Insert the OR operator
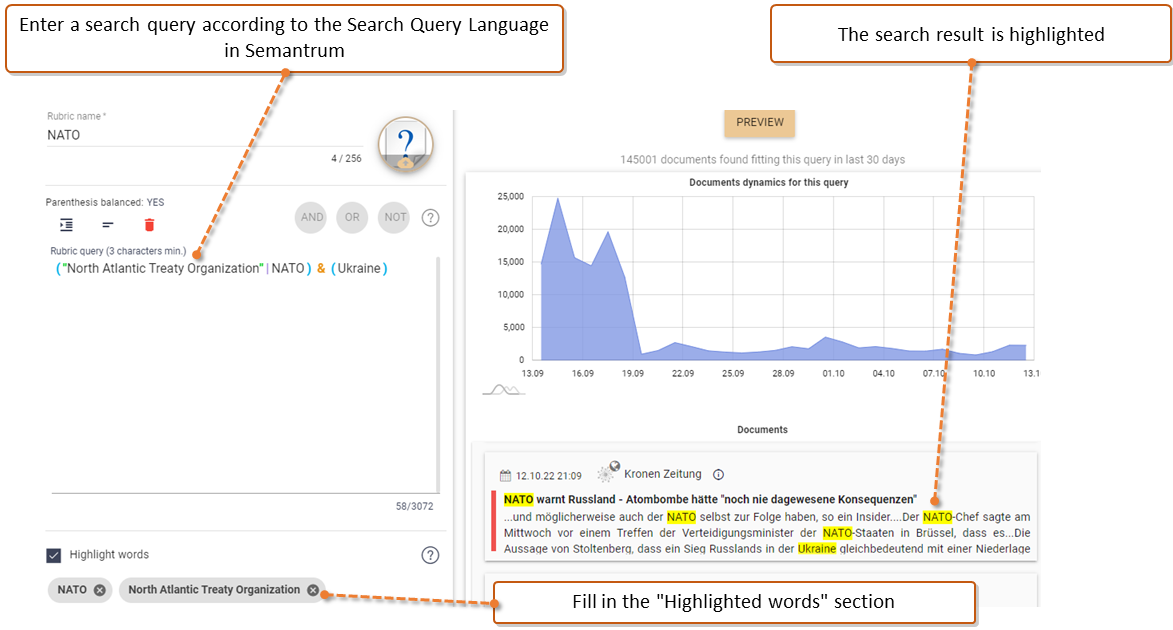Viewport: 1173px width, 630px height. [x=352, y=218]
